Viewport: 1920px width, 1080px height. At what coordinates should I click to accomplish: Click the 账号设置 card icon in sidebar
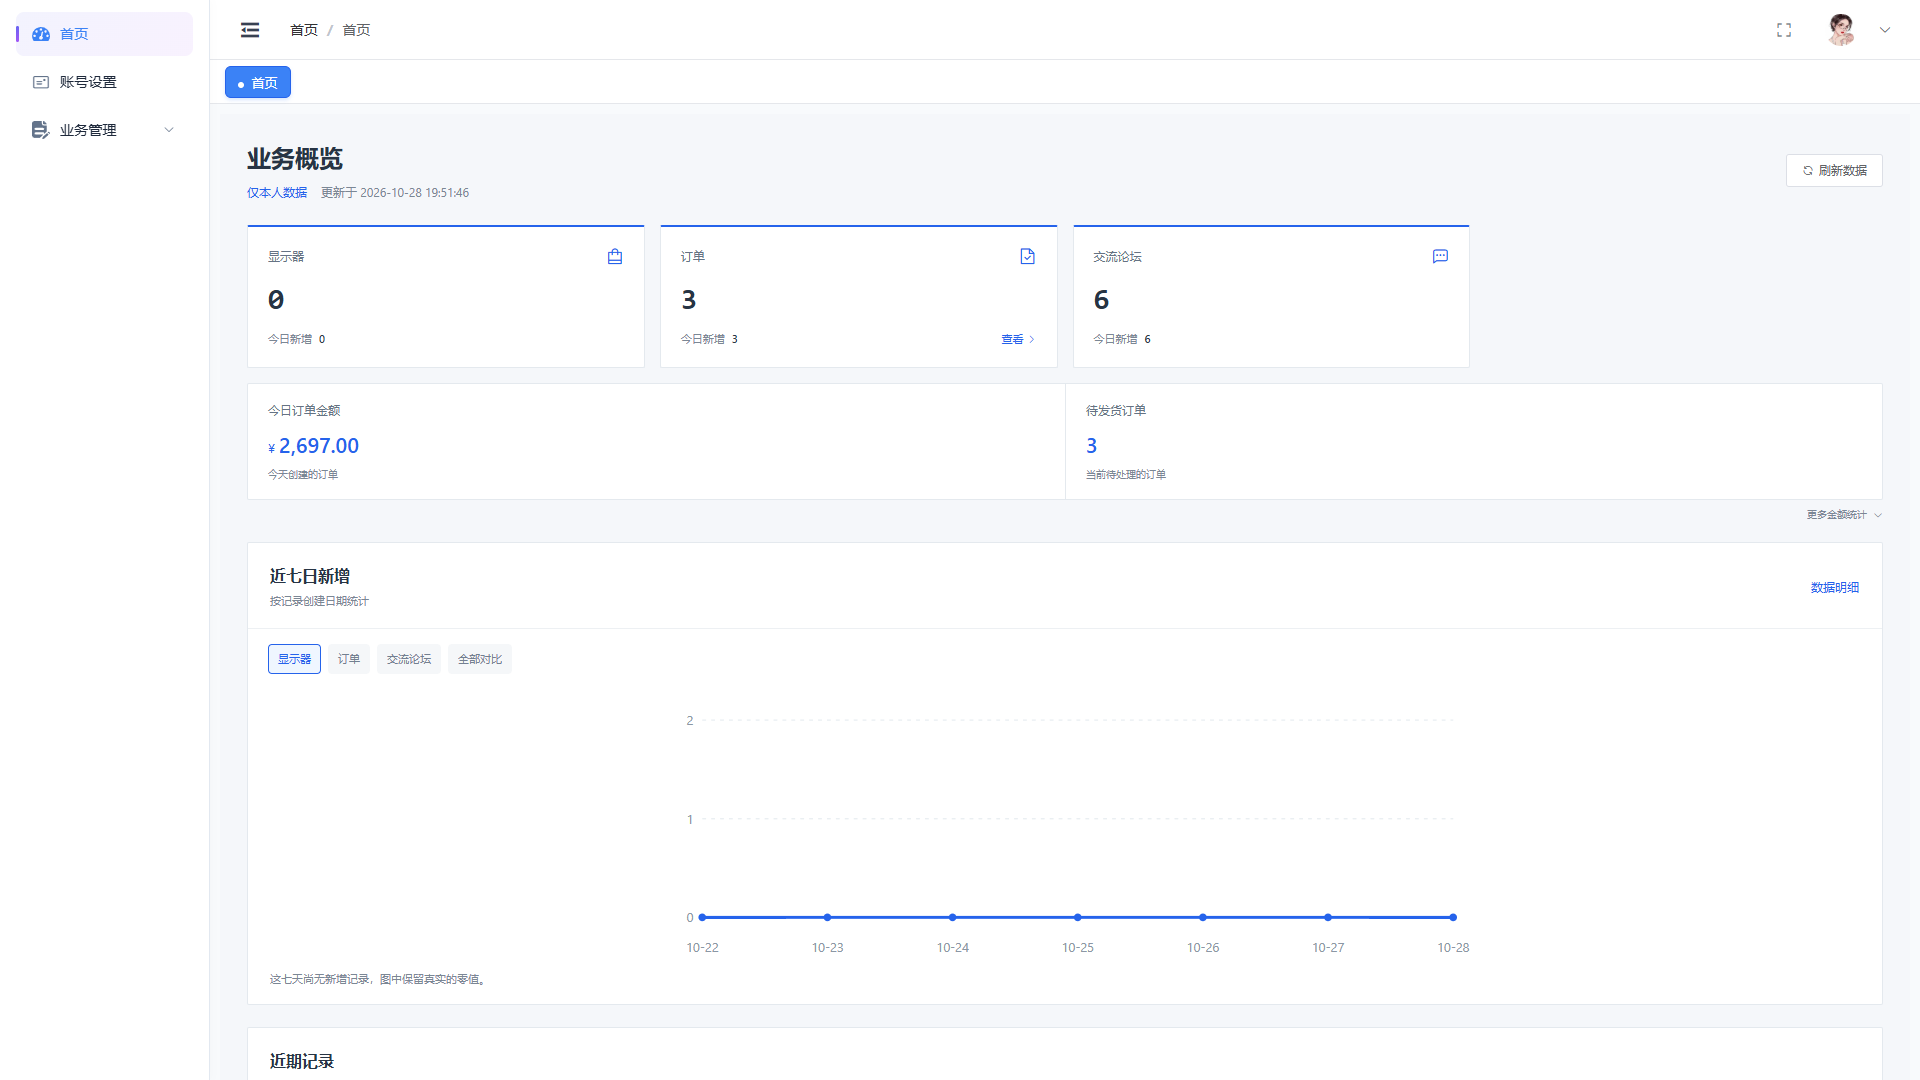point(41,82)
